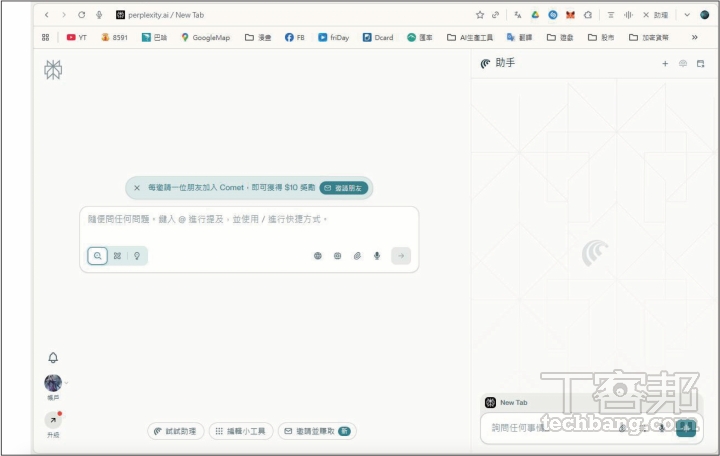Reload the page with the refresh icon
Image resolution: width=720 pixels, height=456 pixels.
[x=81, y=15]
